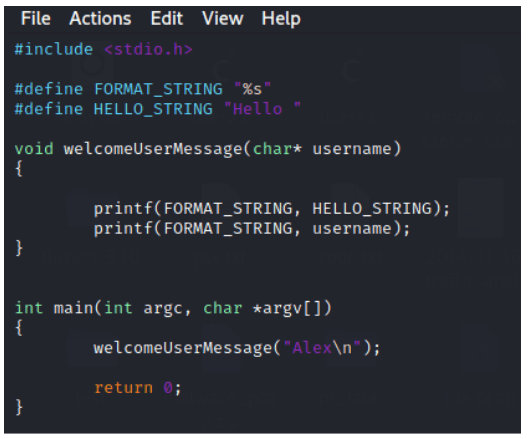
Task: Click the FORMAT_STRING define name
Action: coord(158,90)
